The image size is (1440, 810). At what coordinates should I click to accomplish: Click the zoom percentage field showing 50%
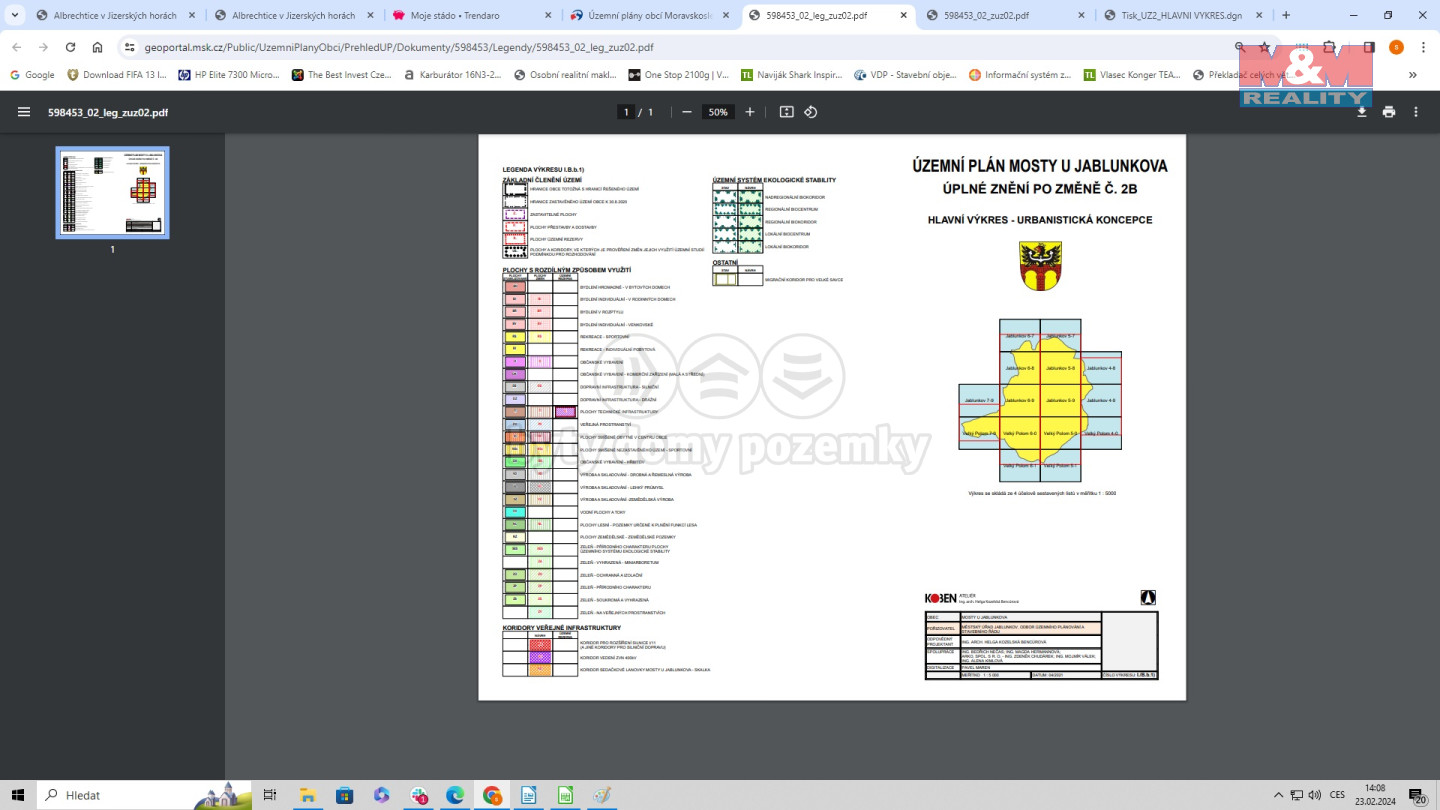[x=718, y=112]
